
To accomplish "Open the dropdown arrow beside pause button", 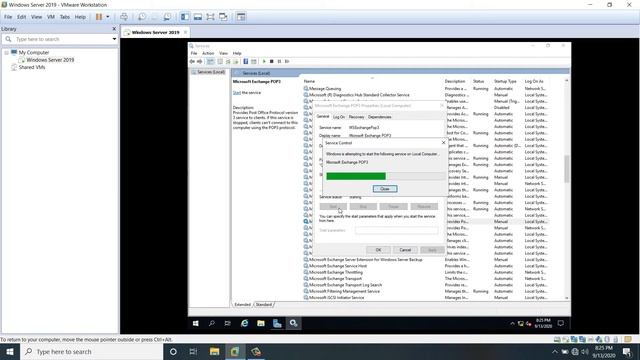I will (108, 17).
